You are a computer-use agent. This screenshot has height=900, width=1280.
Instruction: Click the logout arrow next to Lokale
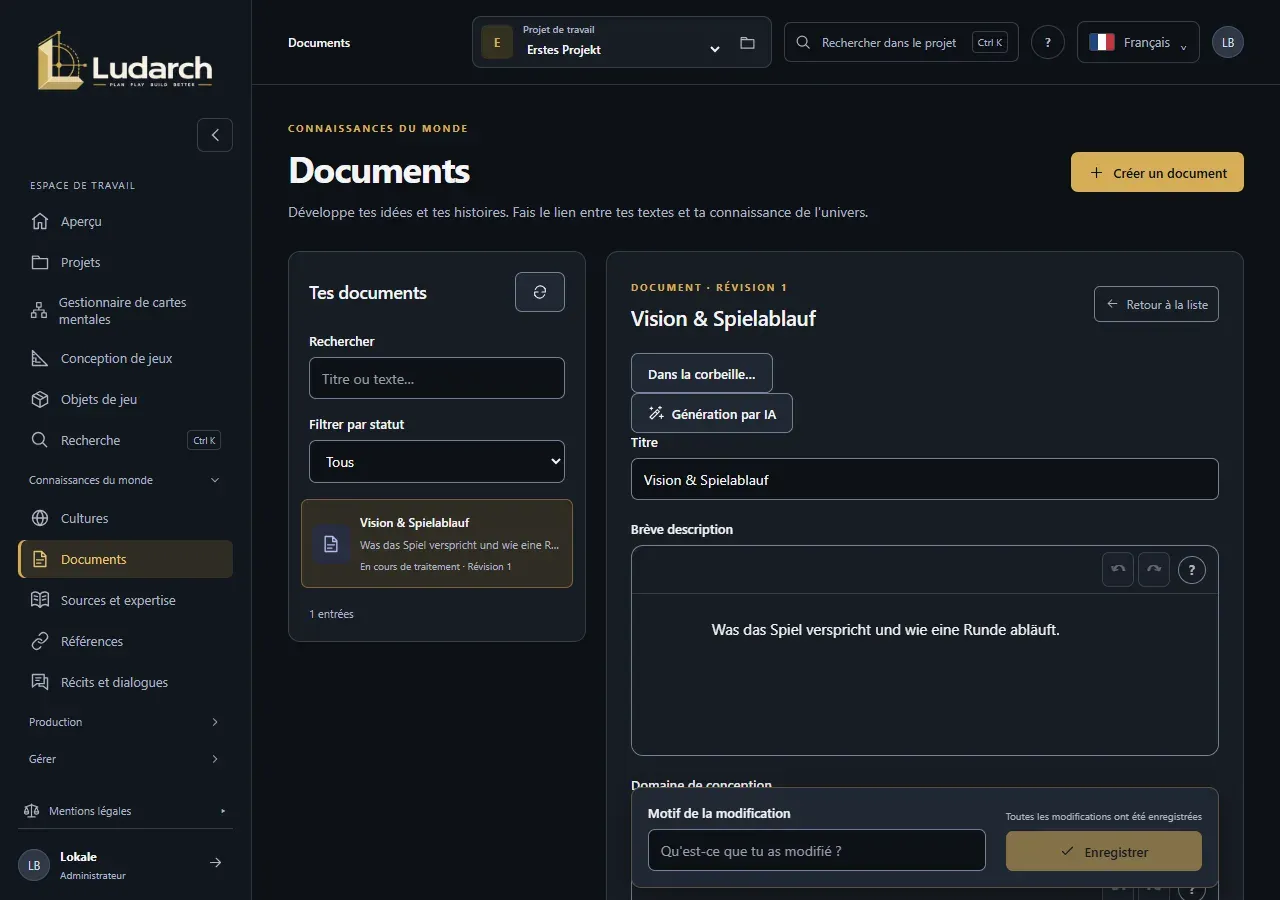pos(215,863)
